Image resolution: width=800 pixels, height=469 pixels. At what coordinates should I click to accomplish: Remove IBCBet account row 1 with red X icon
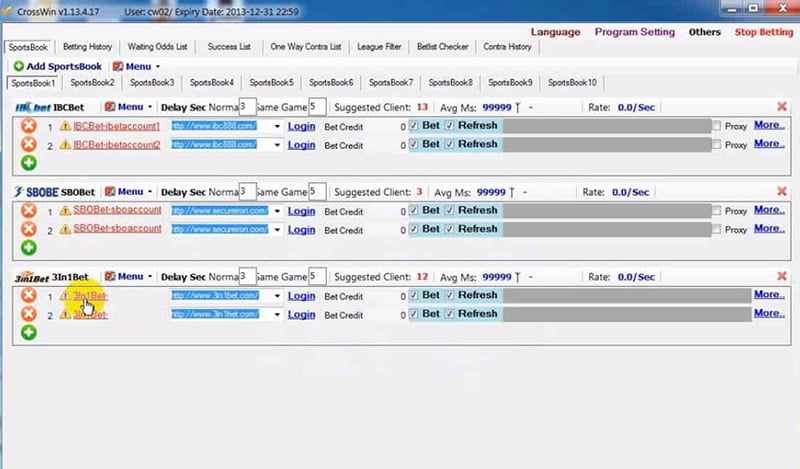29,126
